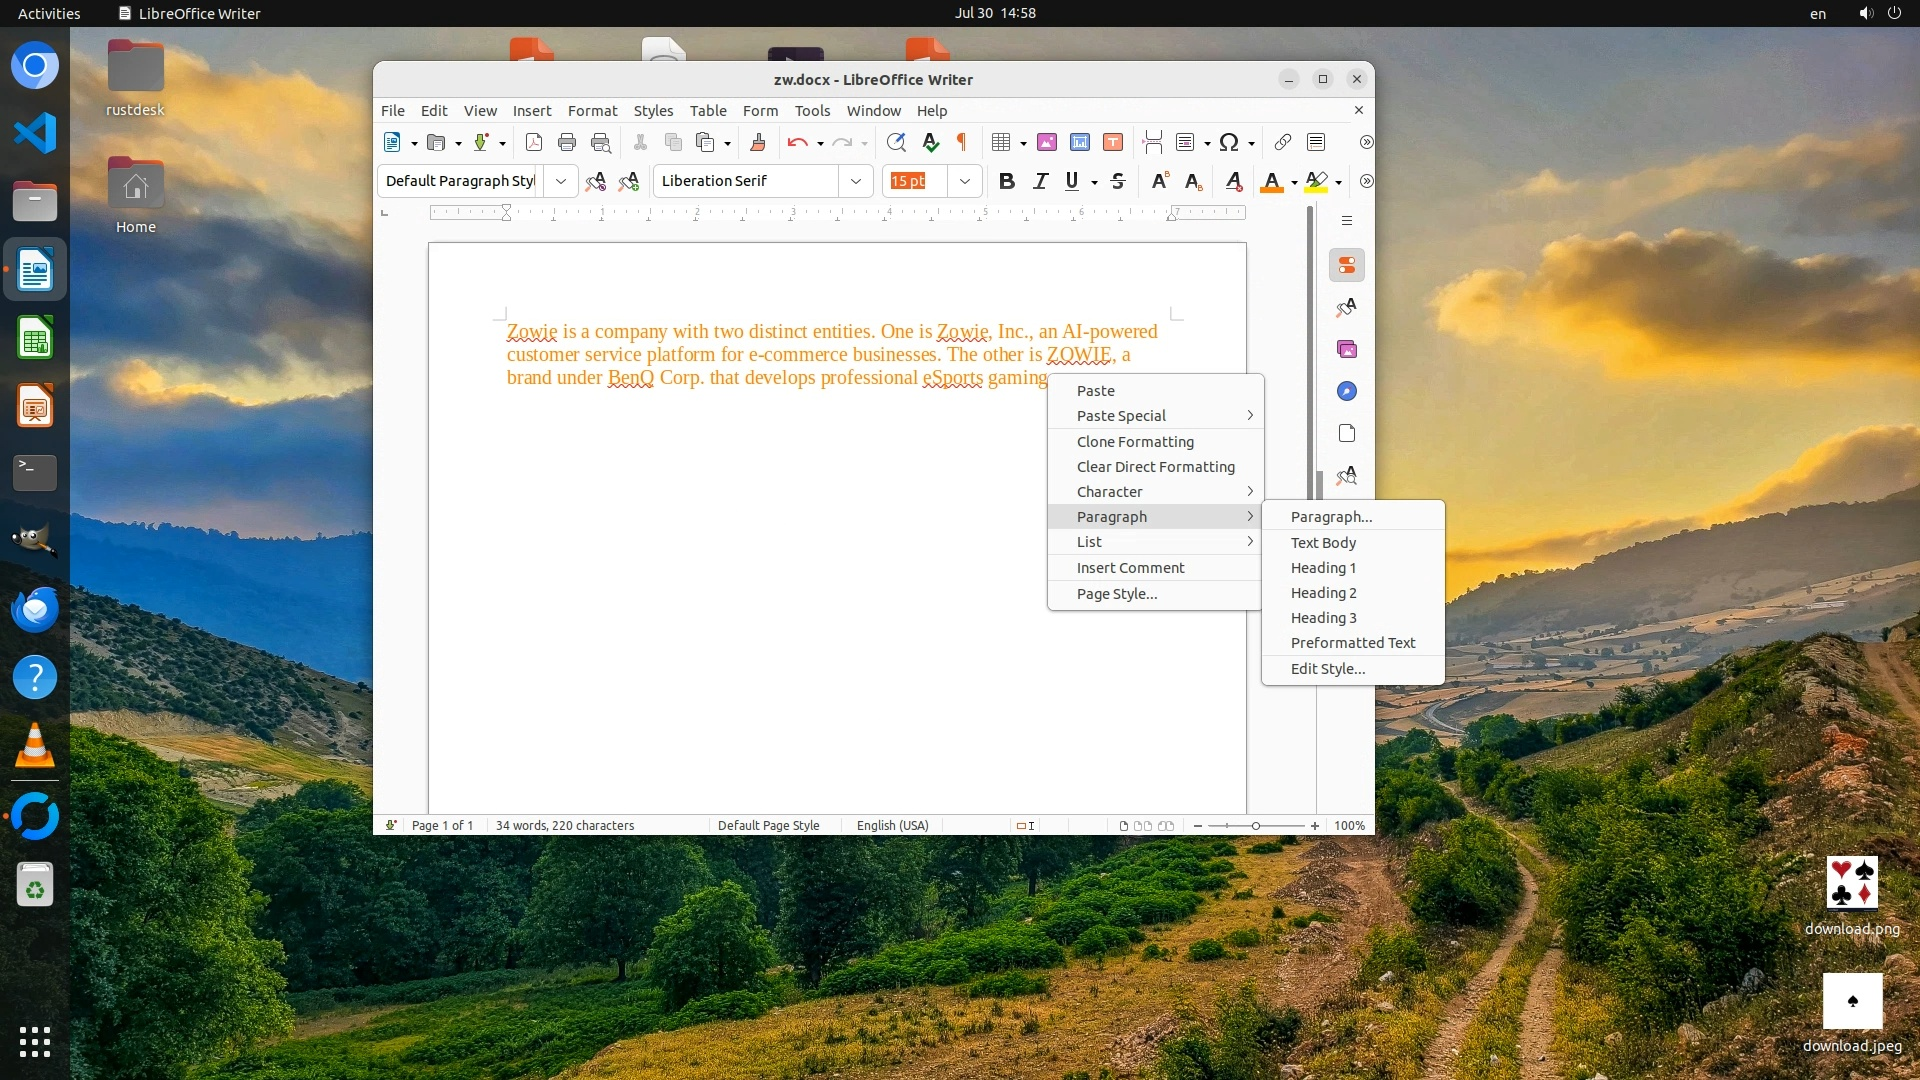Viewport: 1920px width, 1080px height.
Task: Select Heading 1 from Paragraph submenu
Action: [x=1323, y=567]
